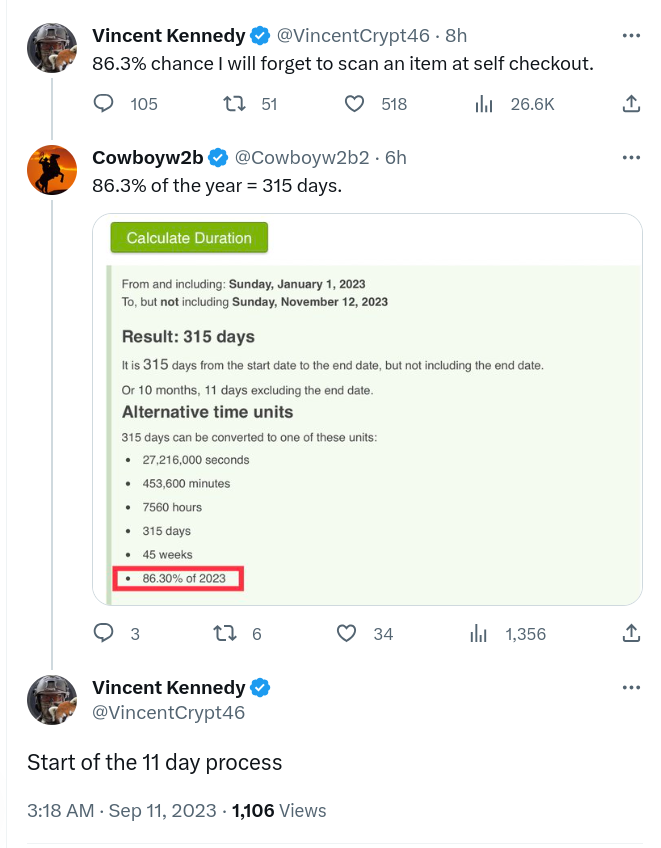Reply to Cowboyw2b's tweet
Screen dimensions: 661x848
point(105,633)
